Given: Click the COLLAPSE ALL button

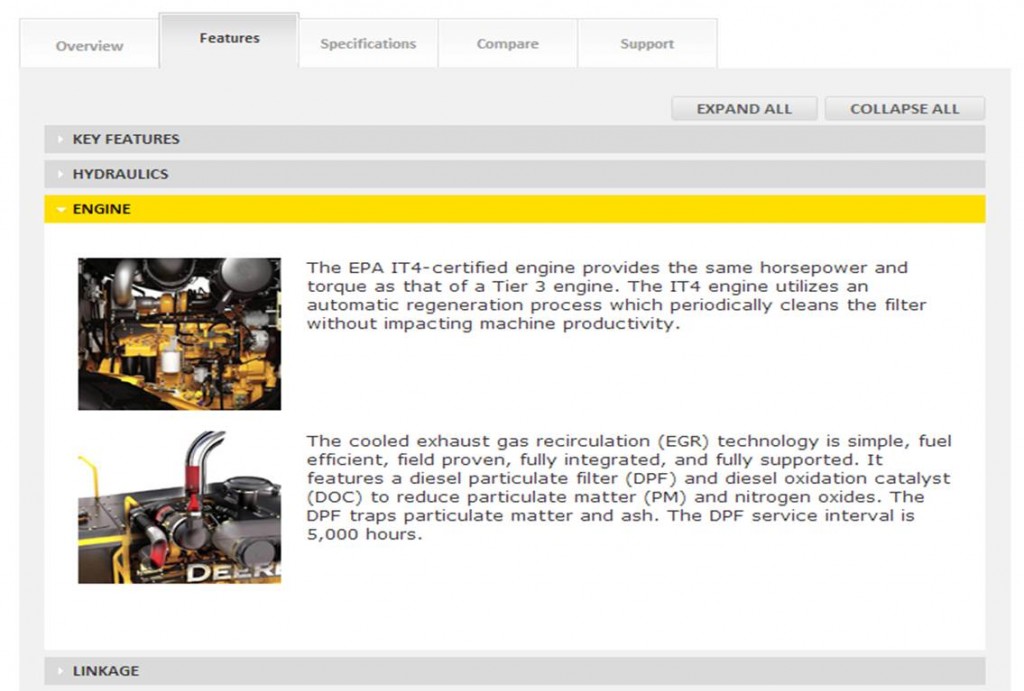Looking at the screenshot, I should [904, 108].
